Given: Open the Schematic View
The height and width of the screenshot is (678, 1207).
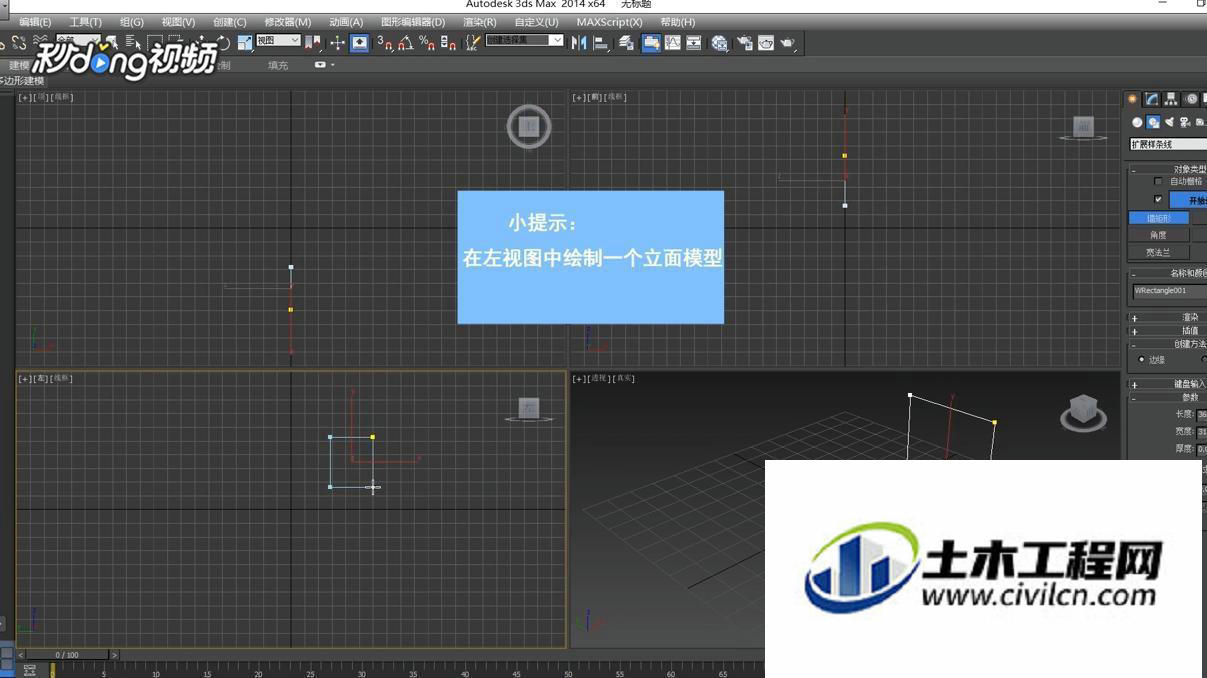Looking at the screenshot, I should (693, 43).
